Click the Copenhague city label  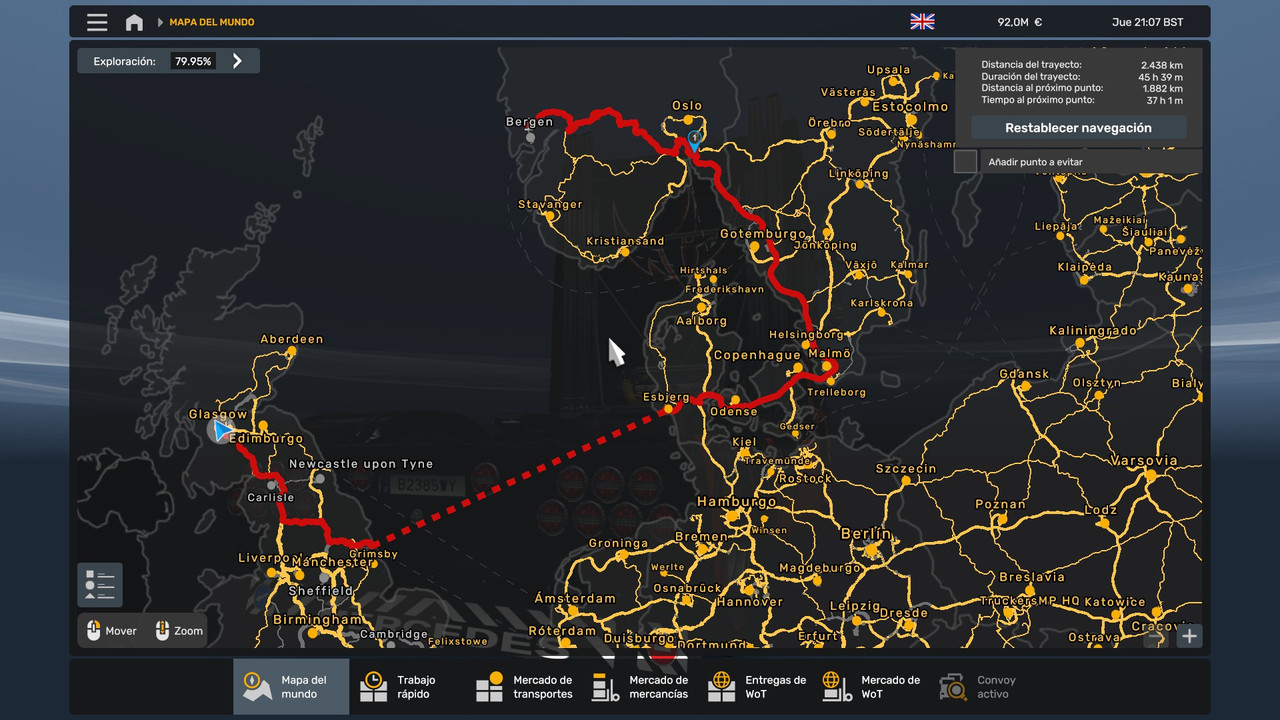tap(757, 355)
